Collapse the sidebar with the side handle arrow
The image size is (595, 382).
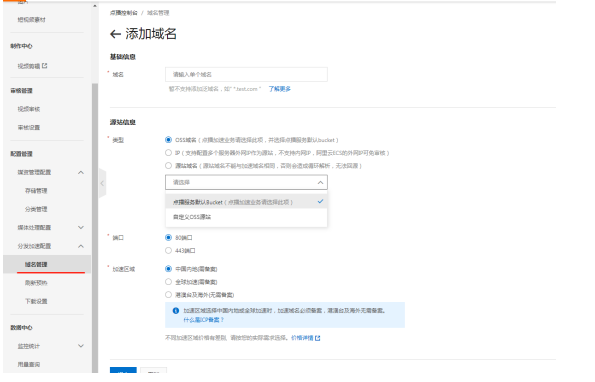tap(102, 184)
